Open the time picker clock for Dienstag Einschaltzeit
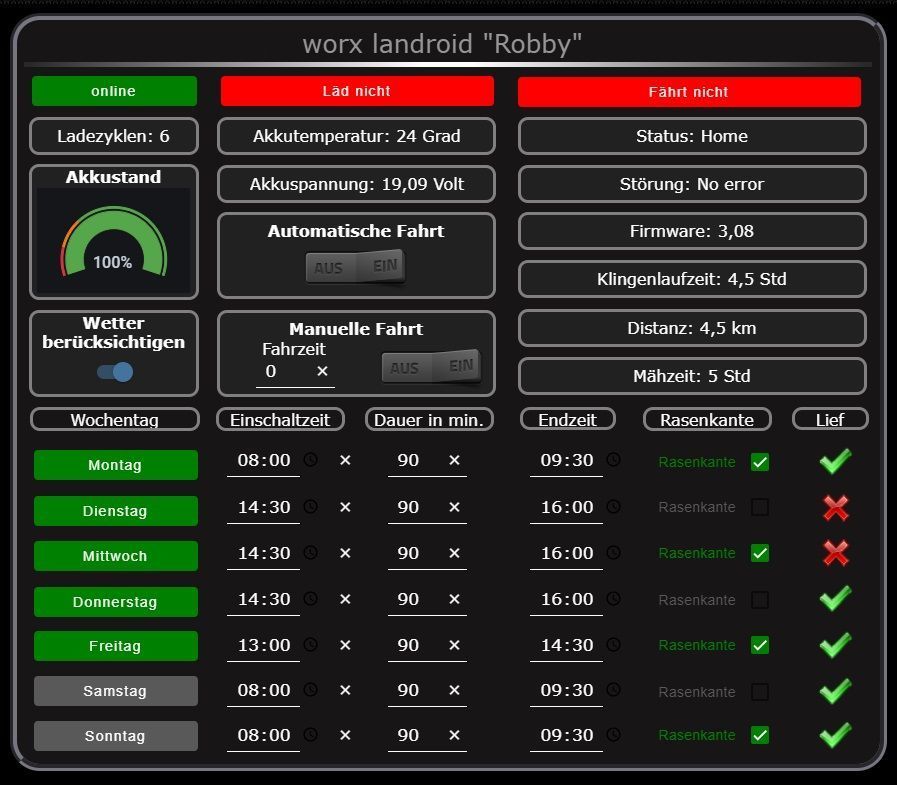Viewport: 897px width, 785px height. pos(310,506)
